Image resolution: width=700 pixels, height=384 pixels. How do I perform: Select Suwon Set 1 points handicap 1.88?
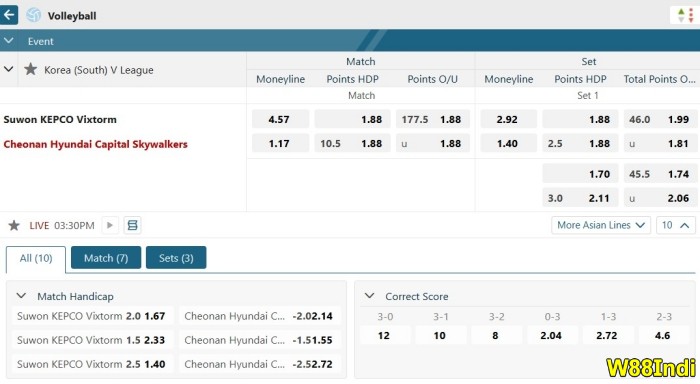pyautogui.click(x=580, y=119)
